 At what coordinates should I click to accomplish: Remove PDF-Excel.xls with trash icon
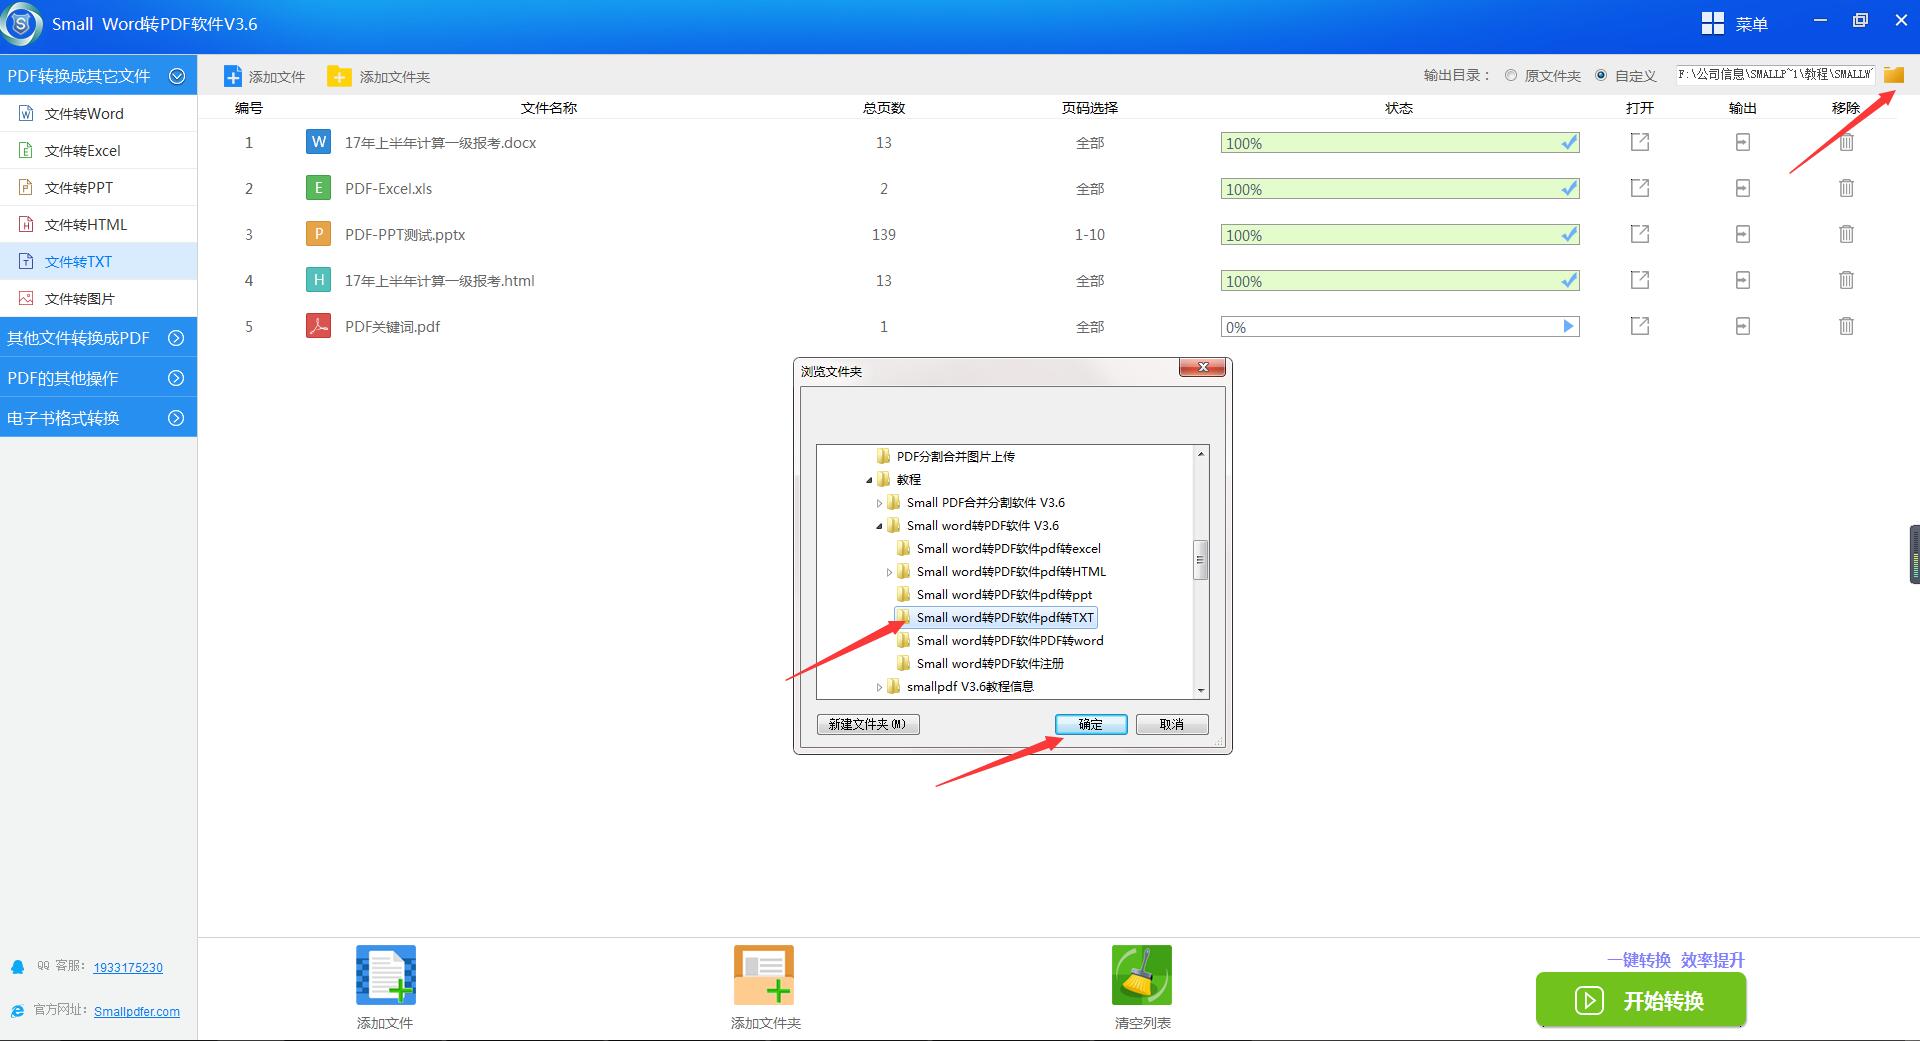click(x=1846, y=188)
